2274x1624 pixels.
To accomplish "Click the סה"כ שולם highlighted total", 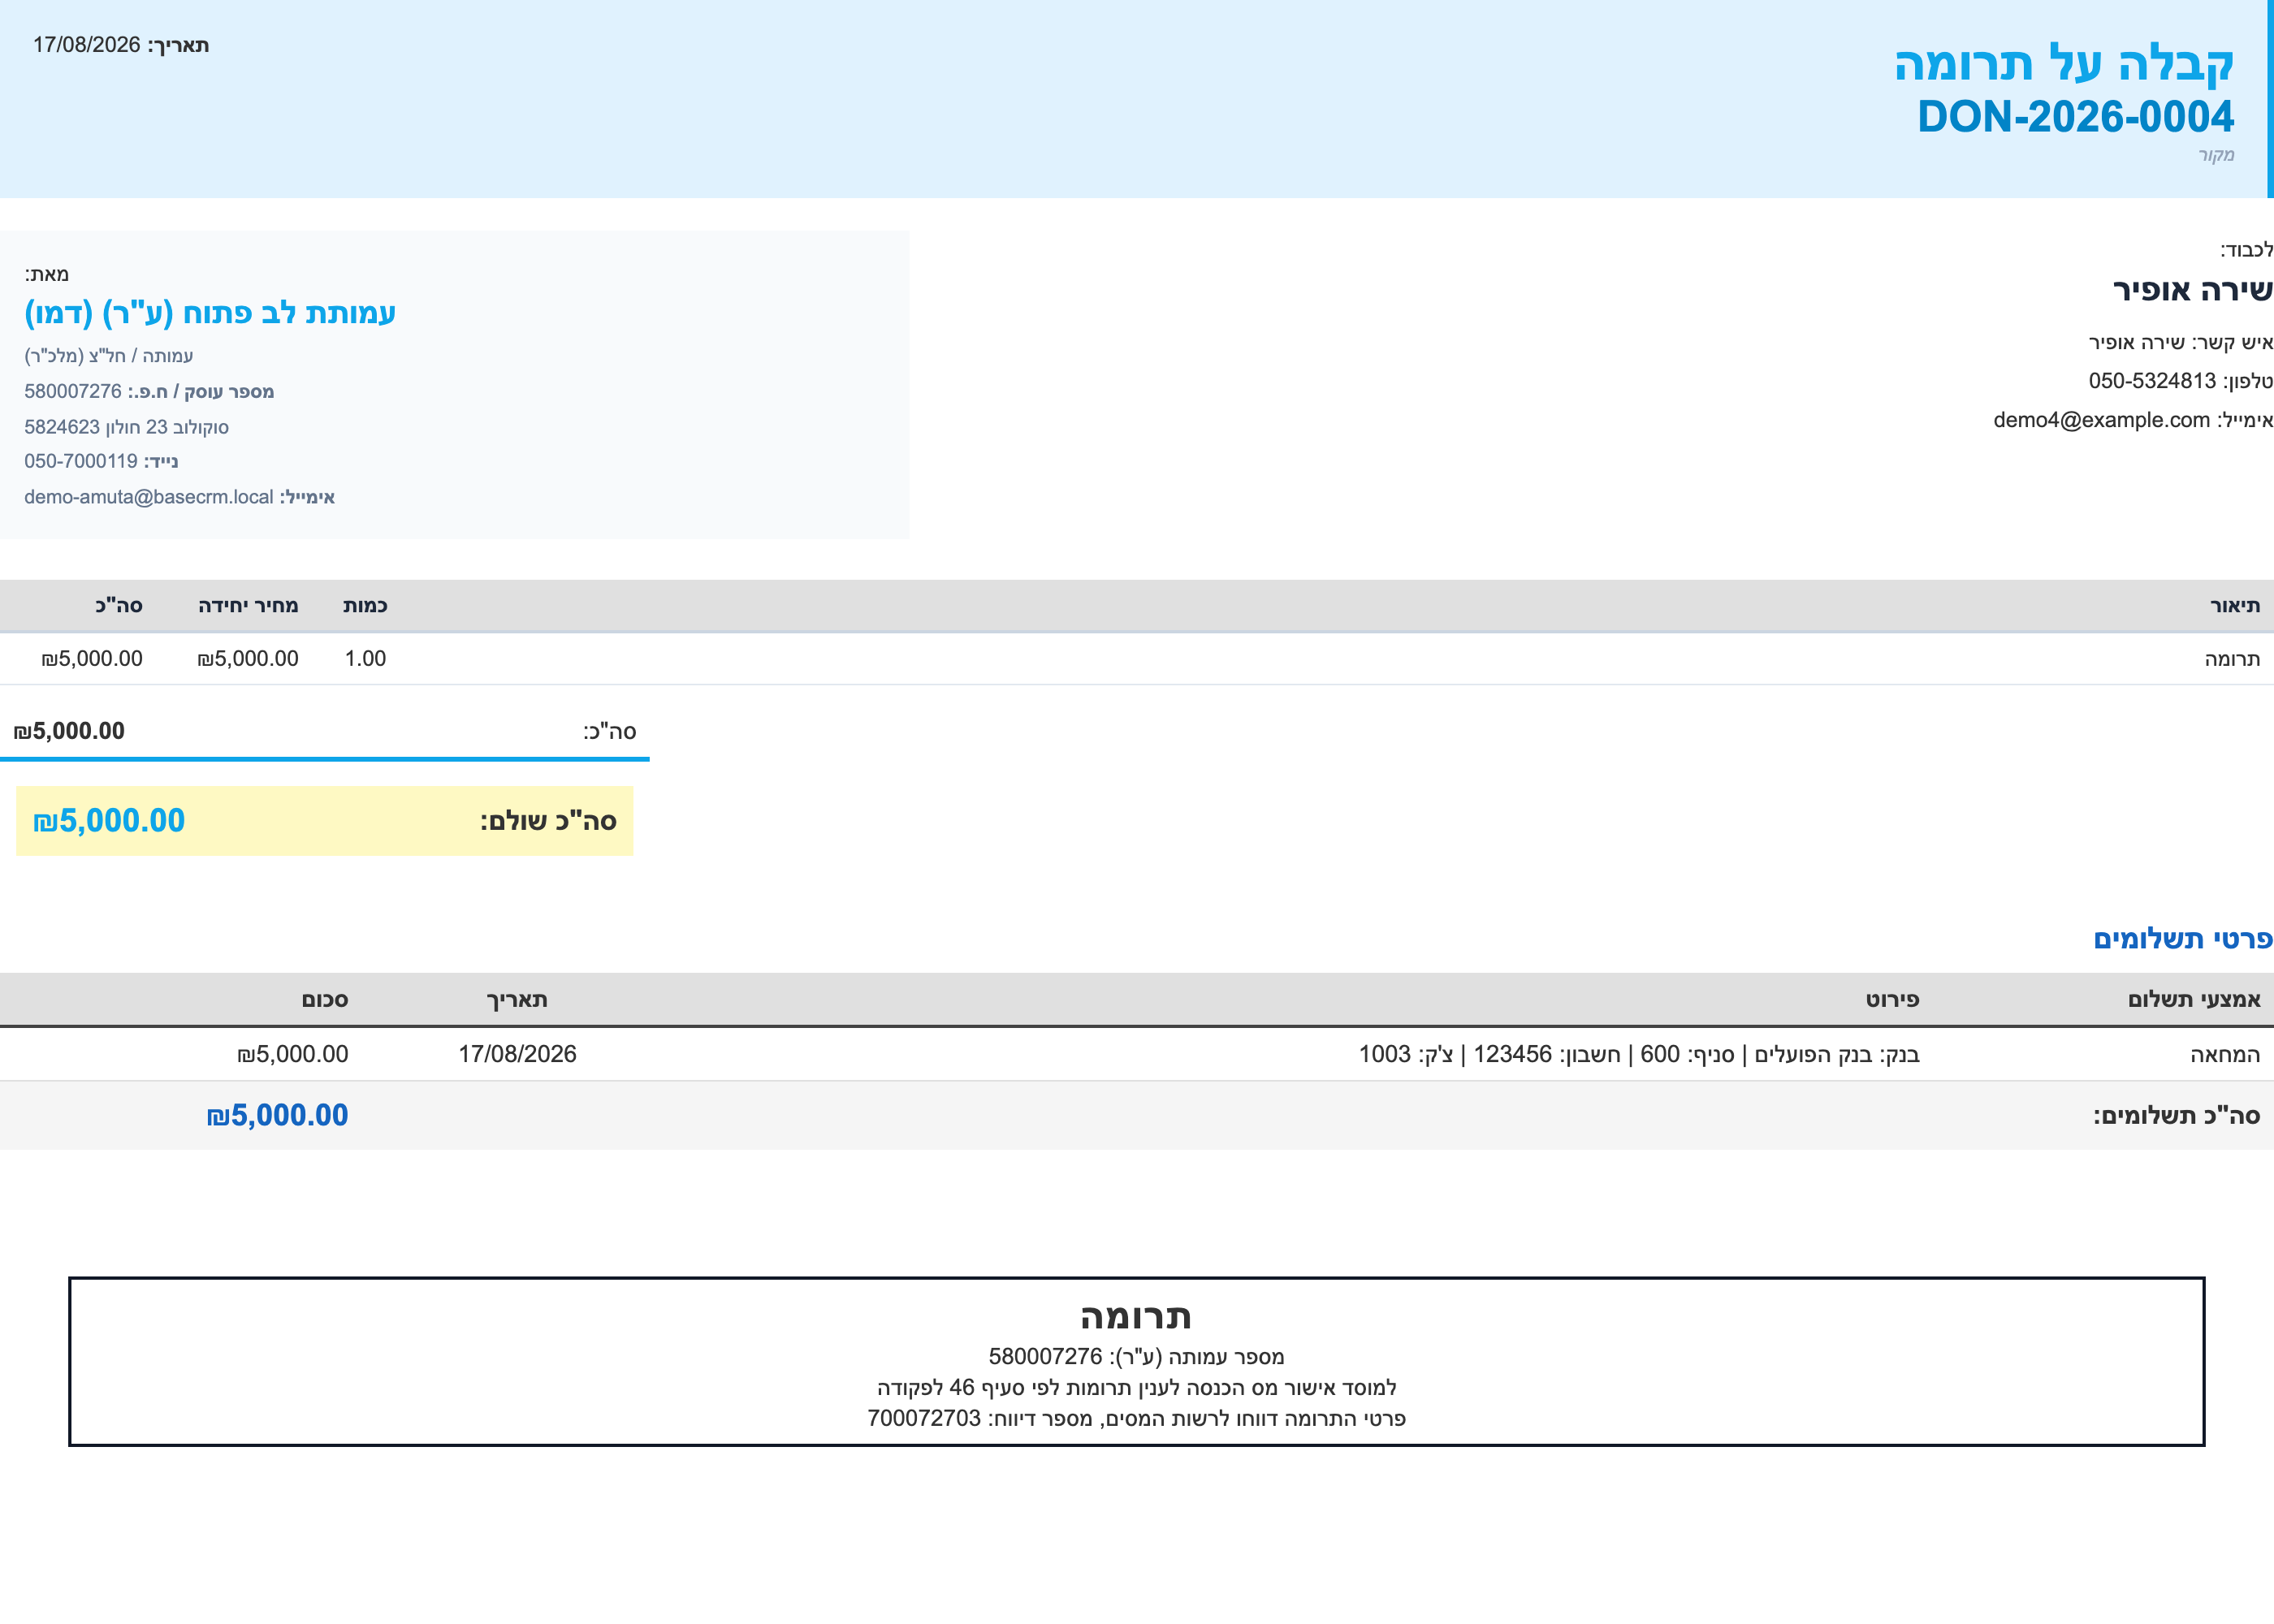I will click(x=325, y=821).
